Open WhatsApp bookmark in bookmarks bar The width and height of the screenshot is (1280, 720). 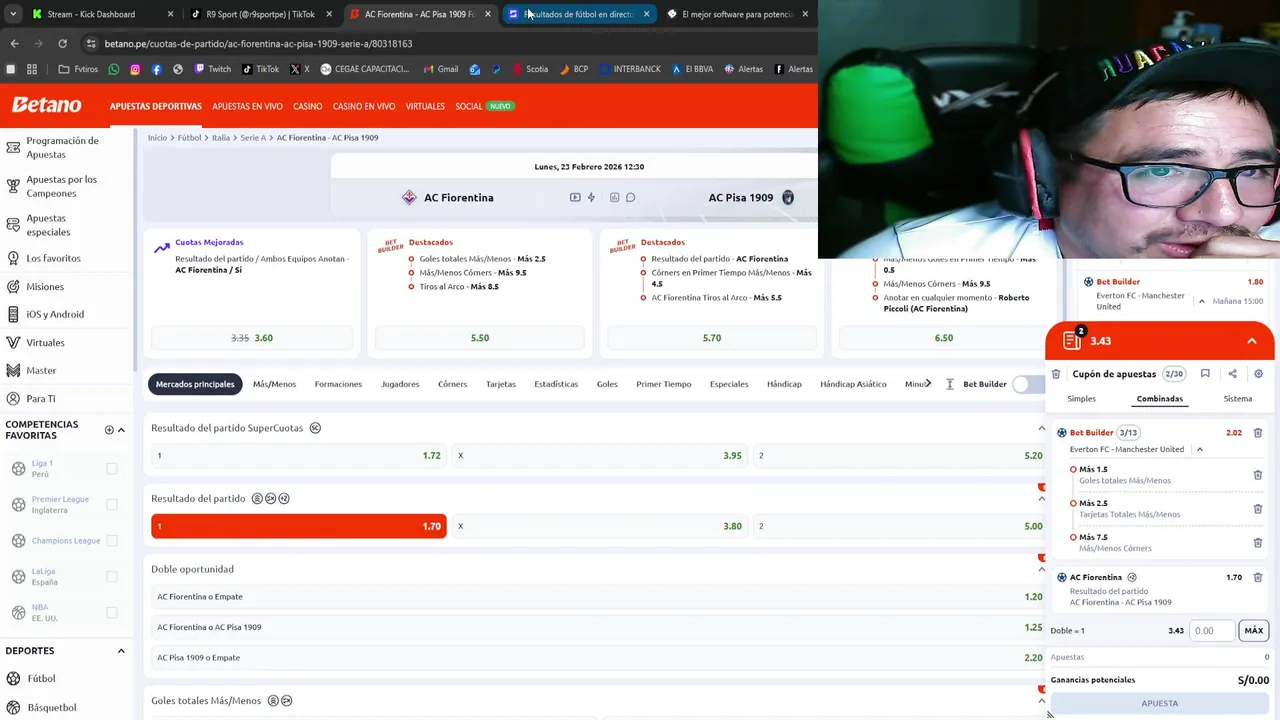(114, 69)
